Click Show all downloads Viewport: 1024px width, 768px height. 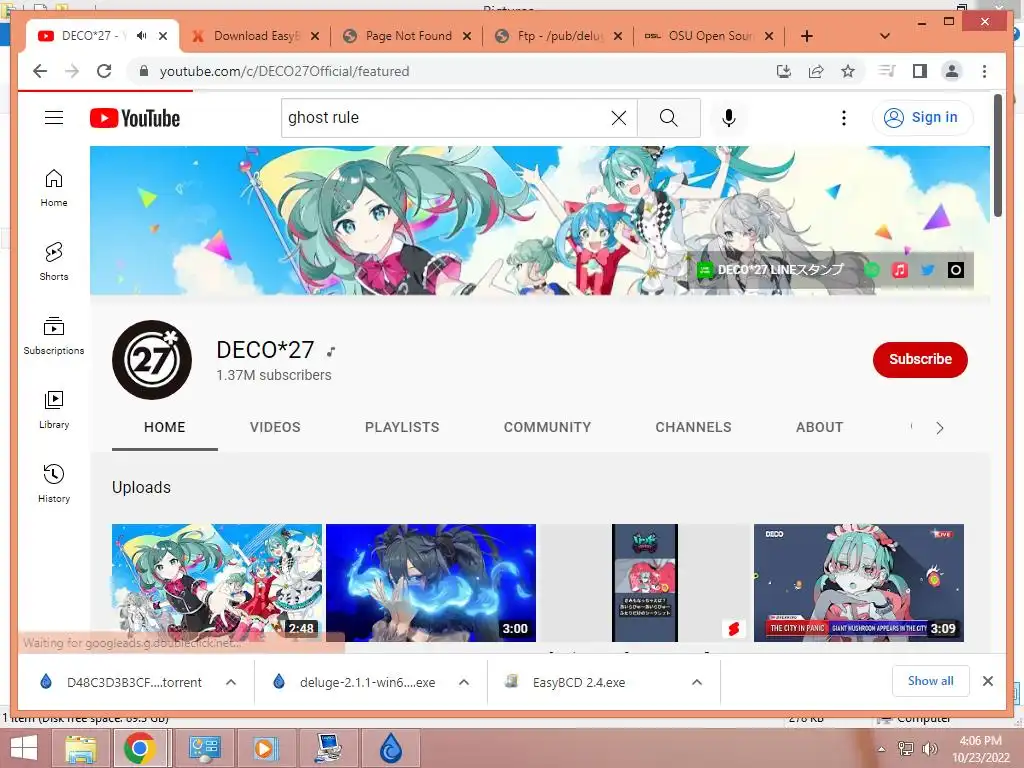point(930,681)
